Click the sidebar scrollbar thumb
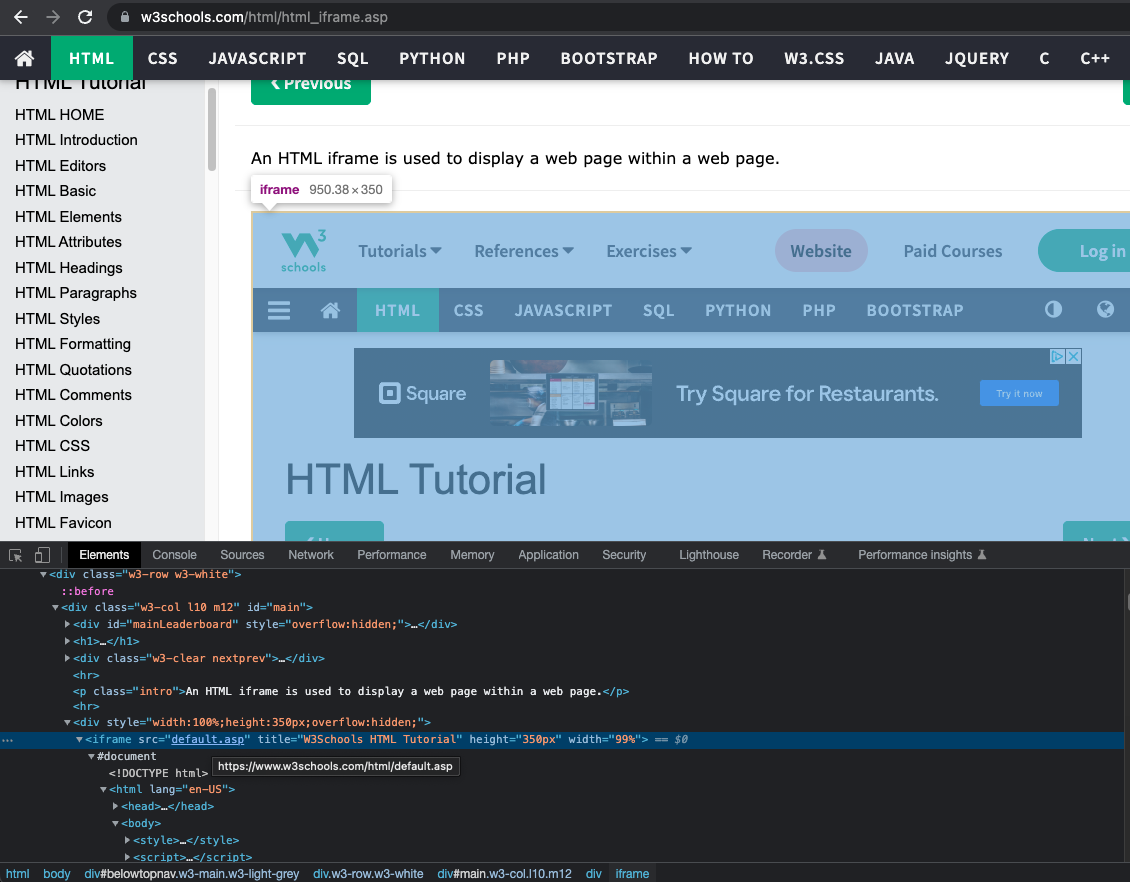Image resolution: width=1130 pixels, height=882 pixels. click(212, 130)
